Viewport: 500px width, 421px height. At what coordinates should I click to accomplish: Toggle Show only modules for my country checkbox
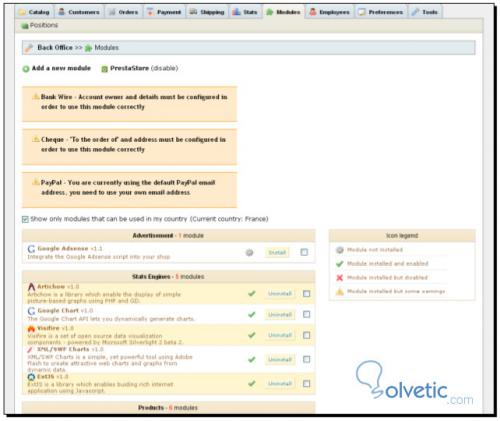pyautogui.click(x=25, y=219)
